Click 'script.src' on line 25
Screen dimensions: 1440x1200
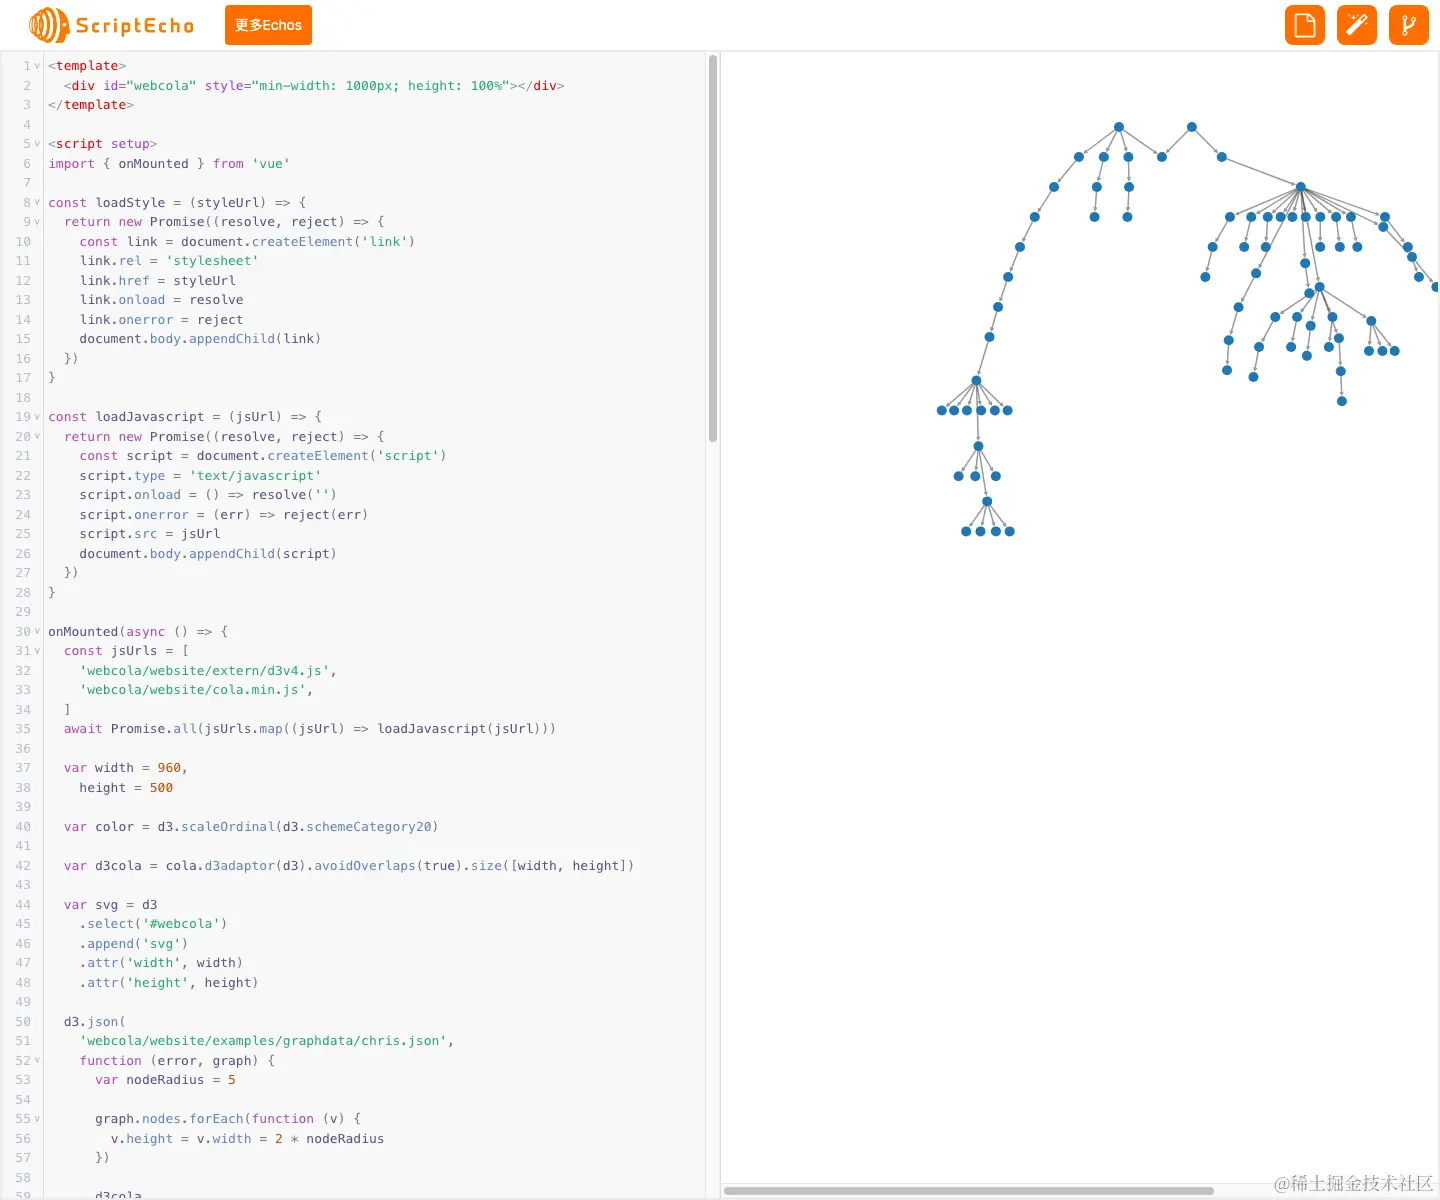[x=118, y=534]
